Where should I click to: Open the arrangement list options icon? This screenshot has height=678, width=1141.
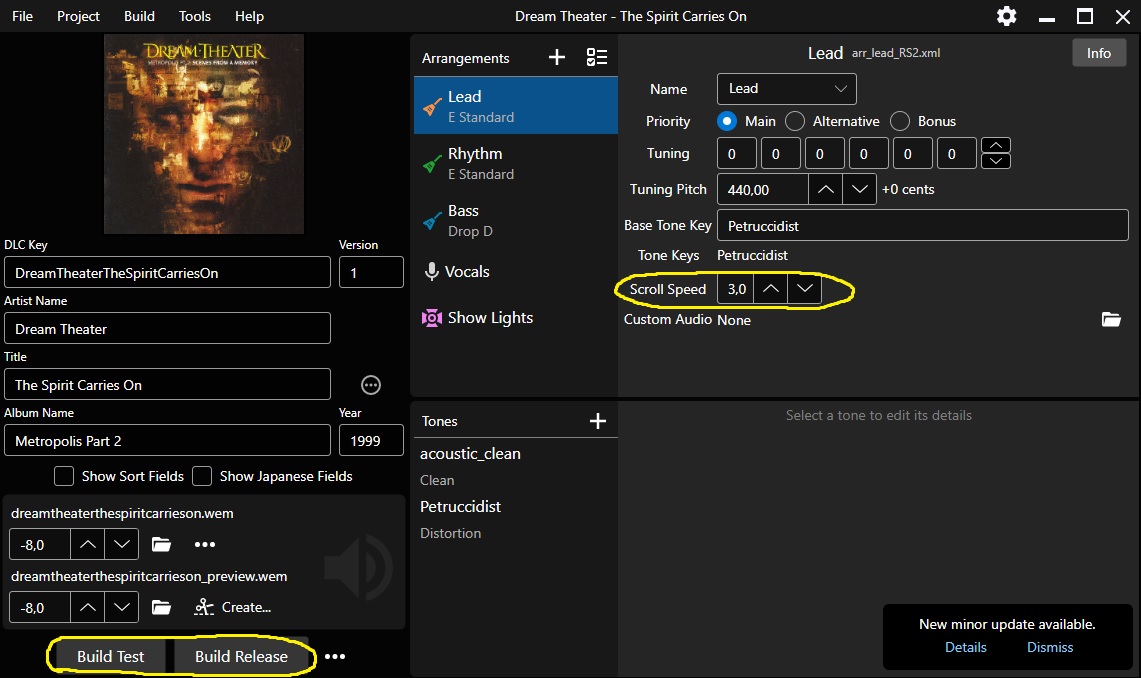[x=597, y=57]
